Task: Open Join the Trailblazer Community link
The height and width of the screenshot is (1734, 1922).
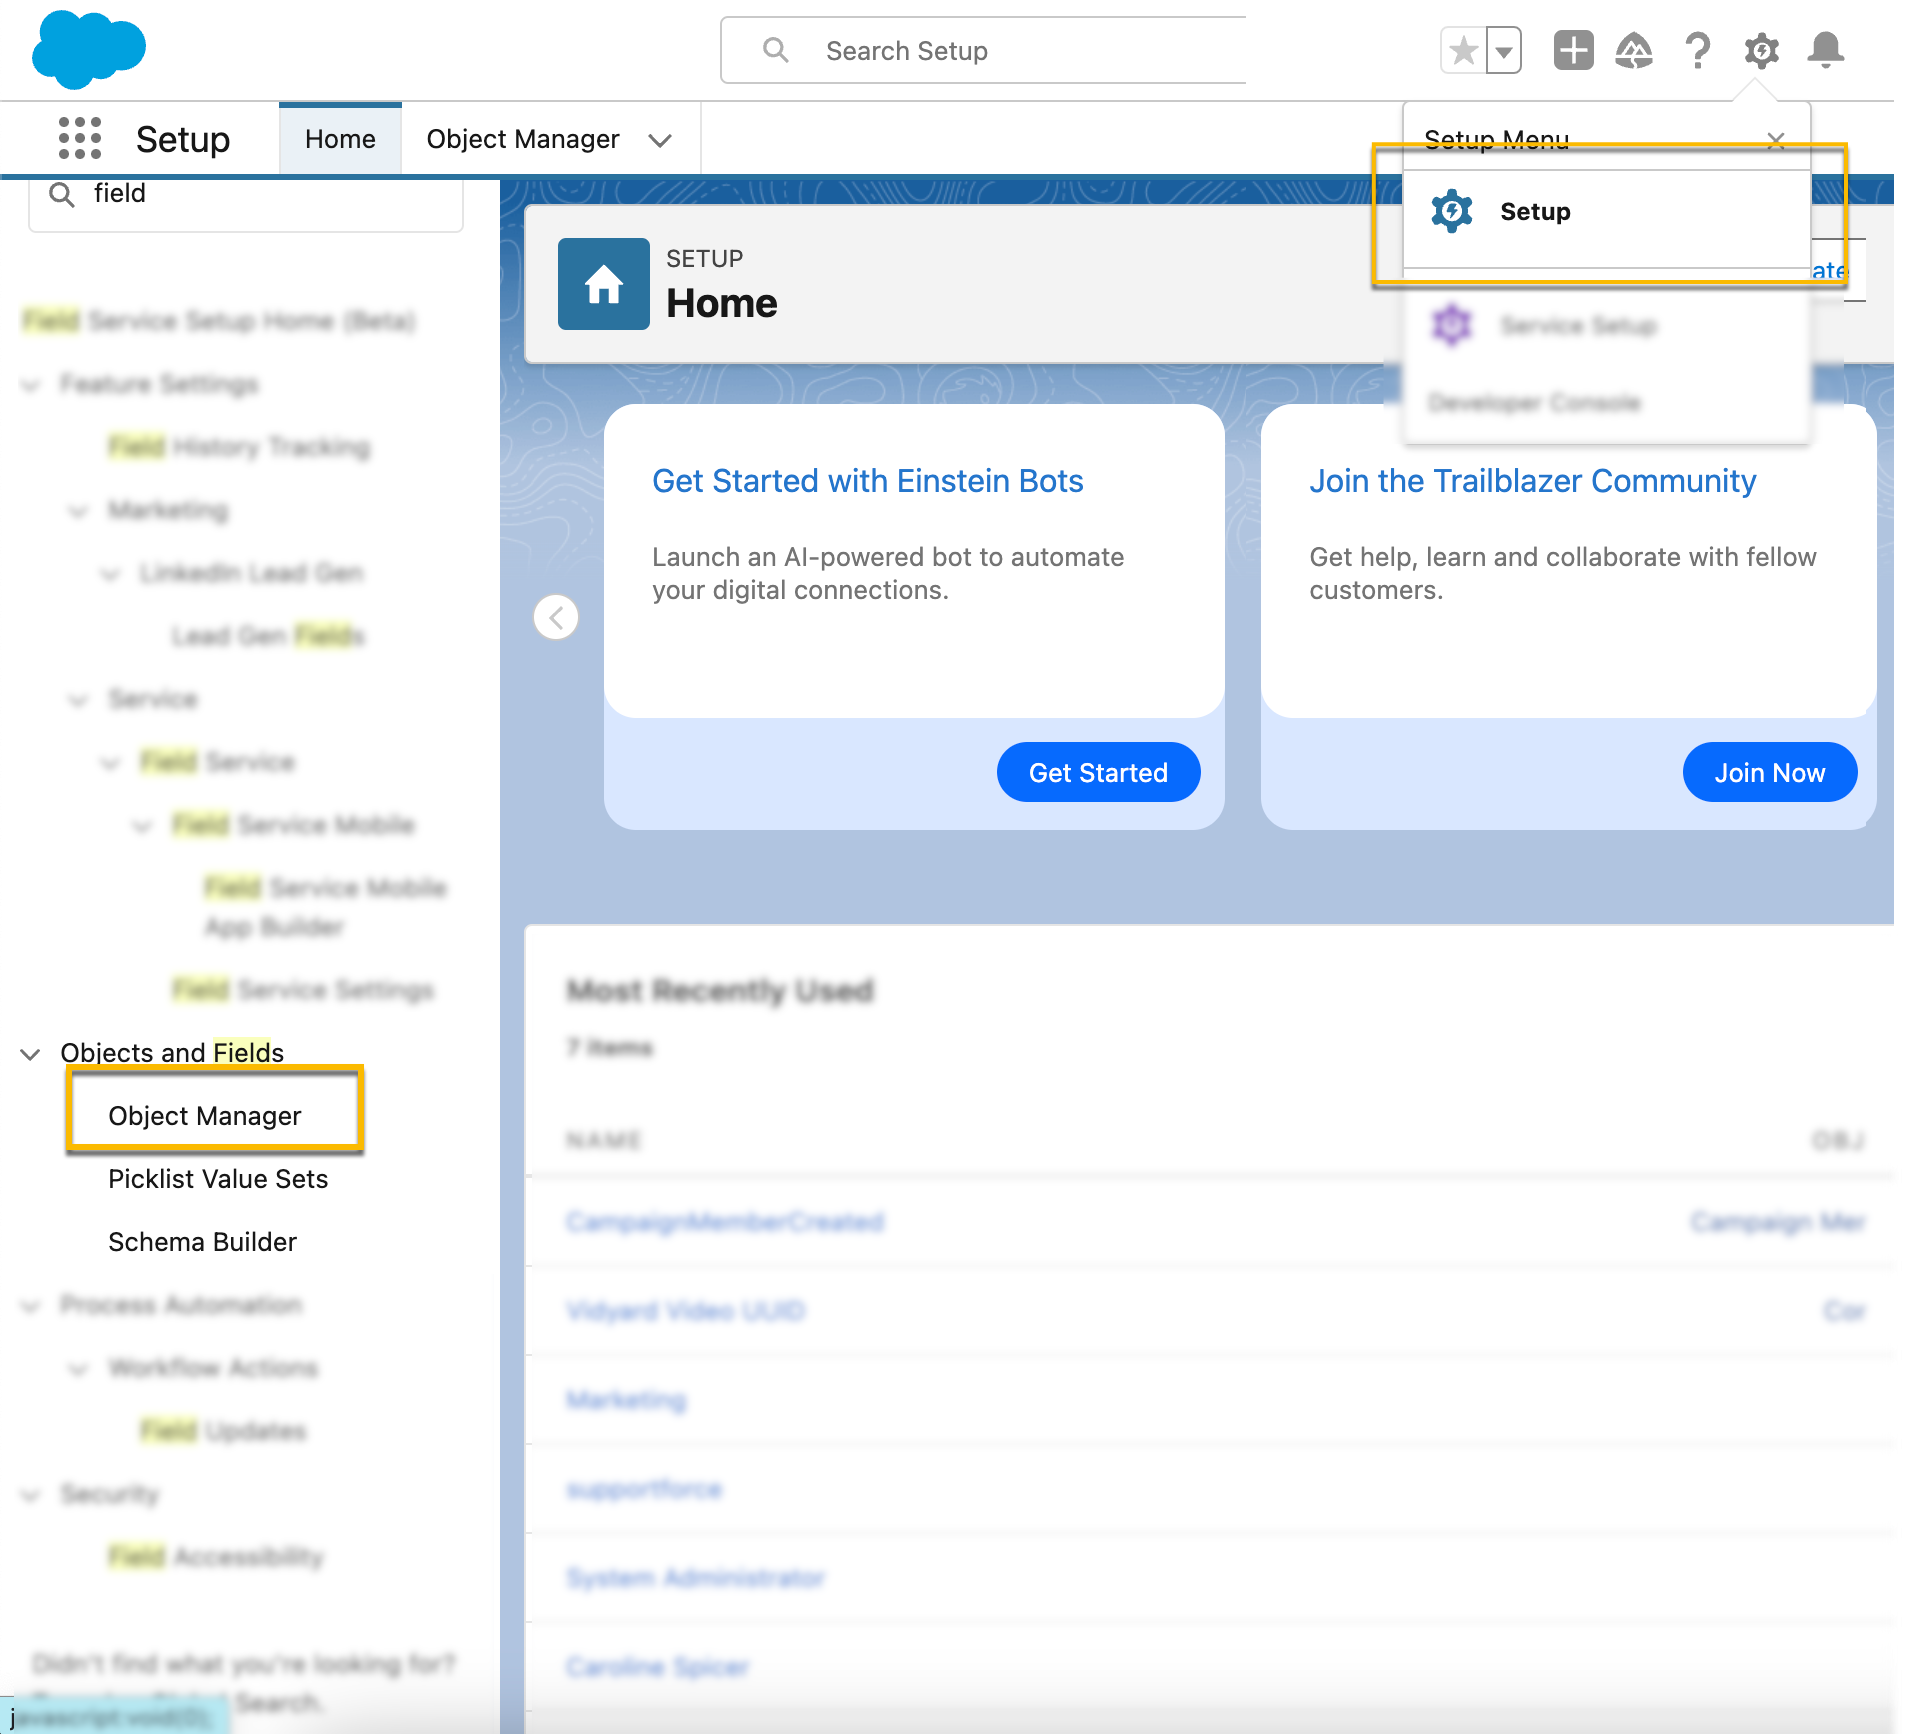Action: click(1532, 481)
